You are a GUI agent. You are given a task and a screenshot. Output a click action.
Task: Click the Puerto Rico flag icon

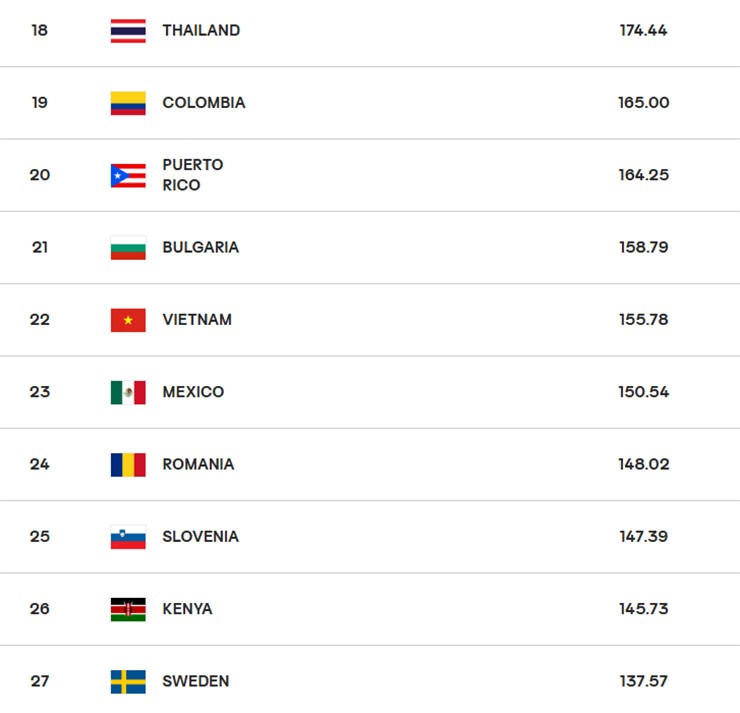pos(128,175)
